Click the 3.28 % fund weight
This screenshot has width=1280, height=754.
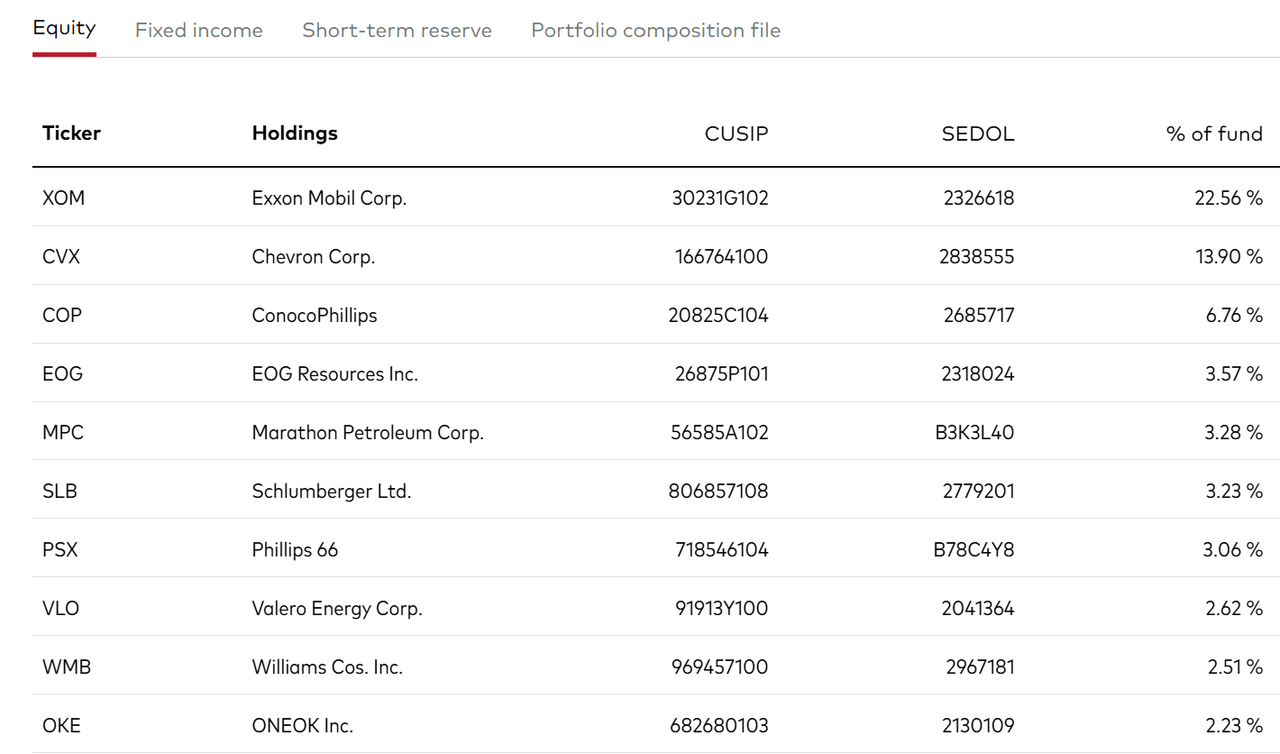click(1235, 433)
